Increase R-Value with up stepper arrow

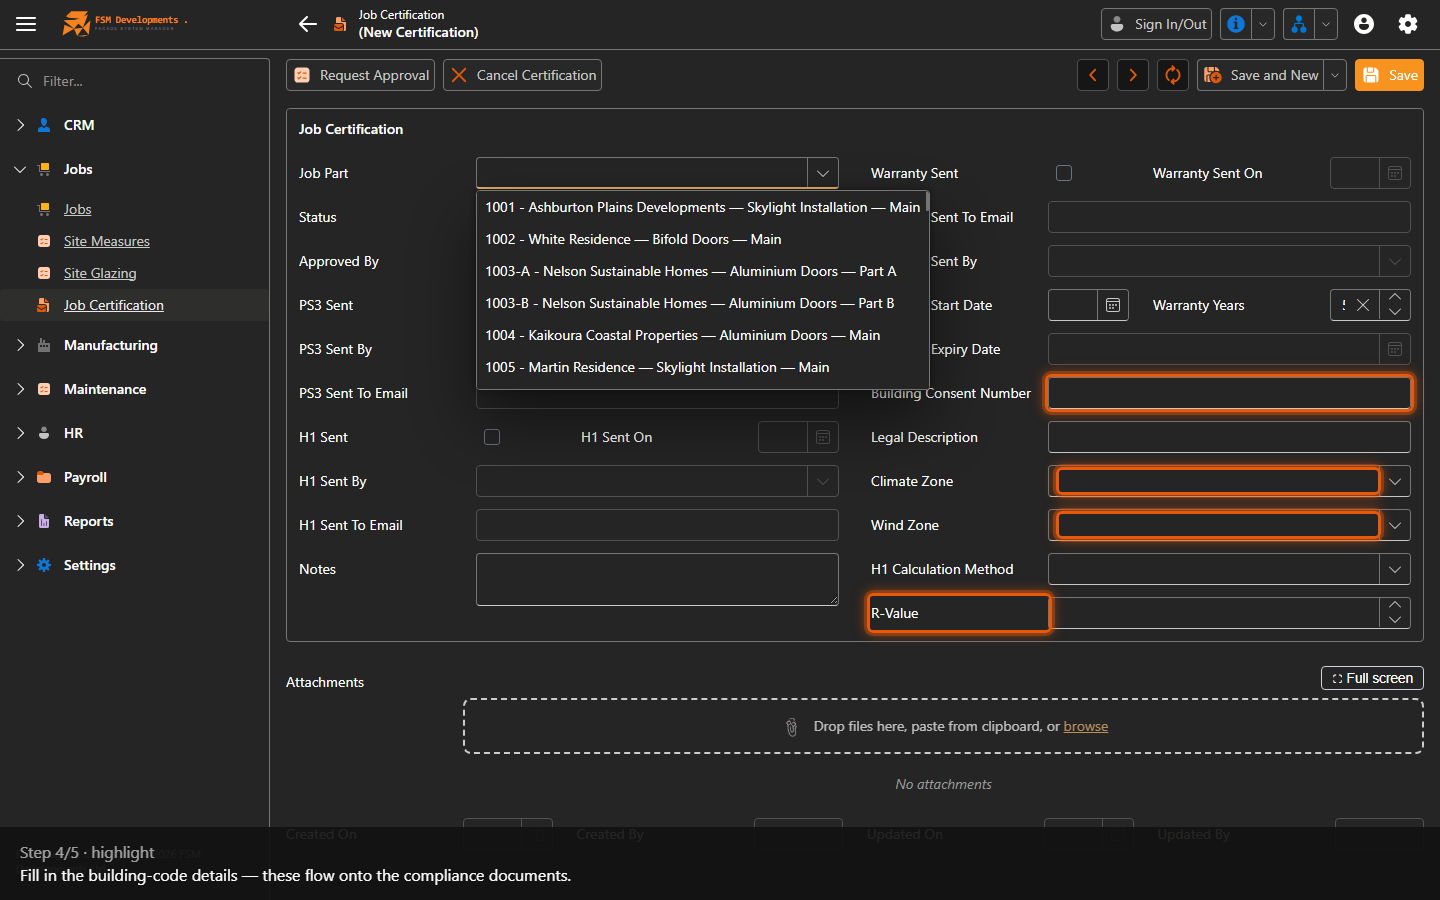click(1395, 605)
